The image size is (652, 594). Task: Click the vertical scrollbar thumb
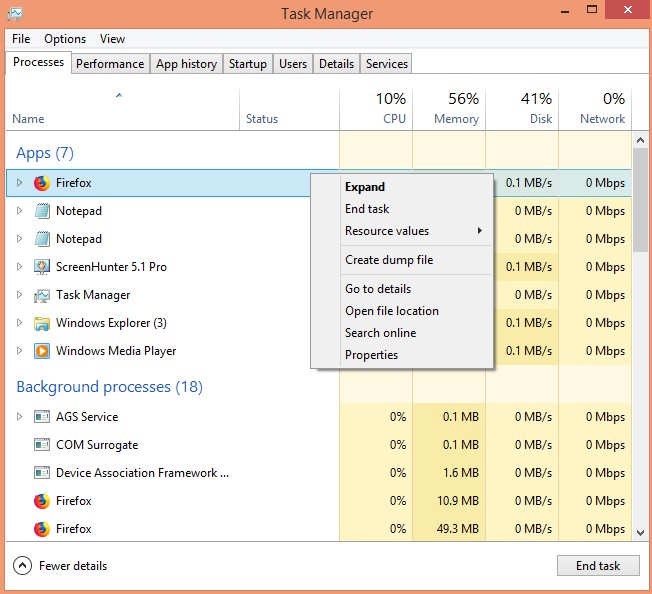pyautogui.click(x=640, y=200)
